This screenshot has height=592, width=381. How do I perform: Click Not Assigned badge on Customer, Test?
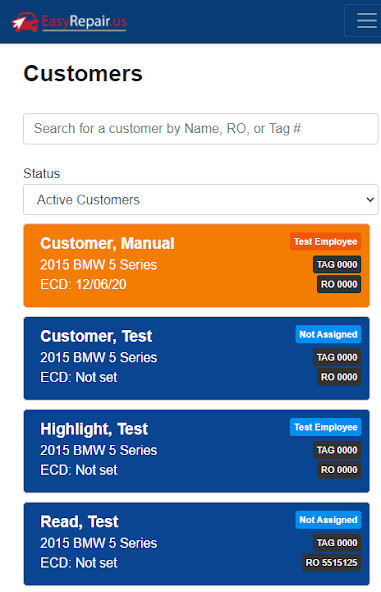click(328, 335)
